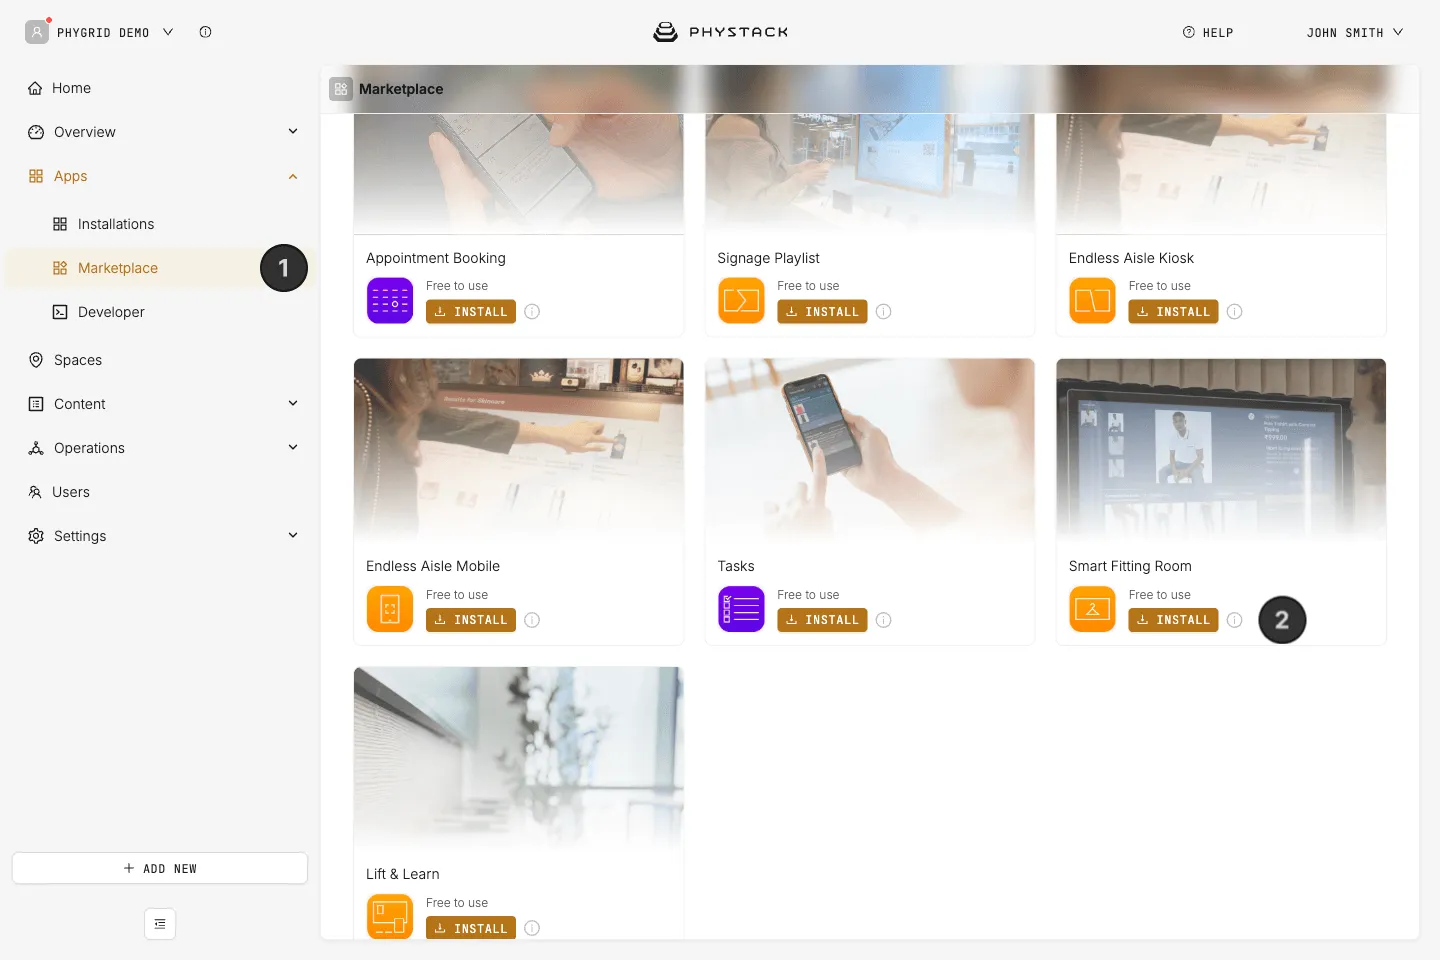
Task: Click the Lift & Learn app icon
Action: (x=390, y=916)
